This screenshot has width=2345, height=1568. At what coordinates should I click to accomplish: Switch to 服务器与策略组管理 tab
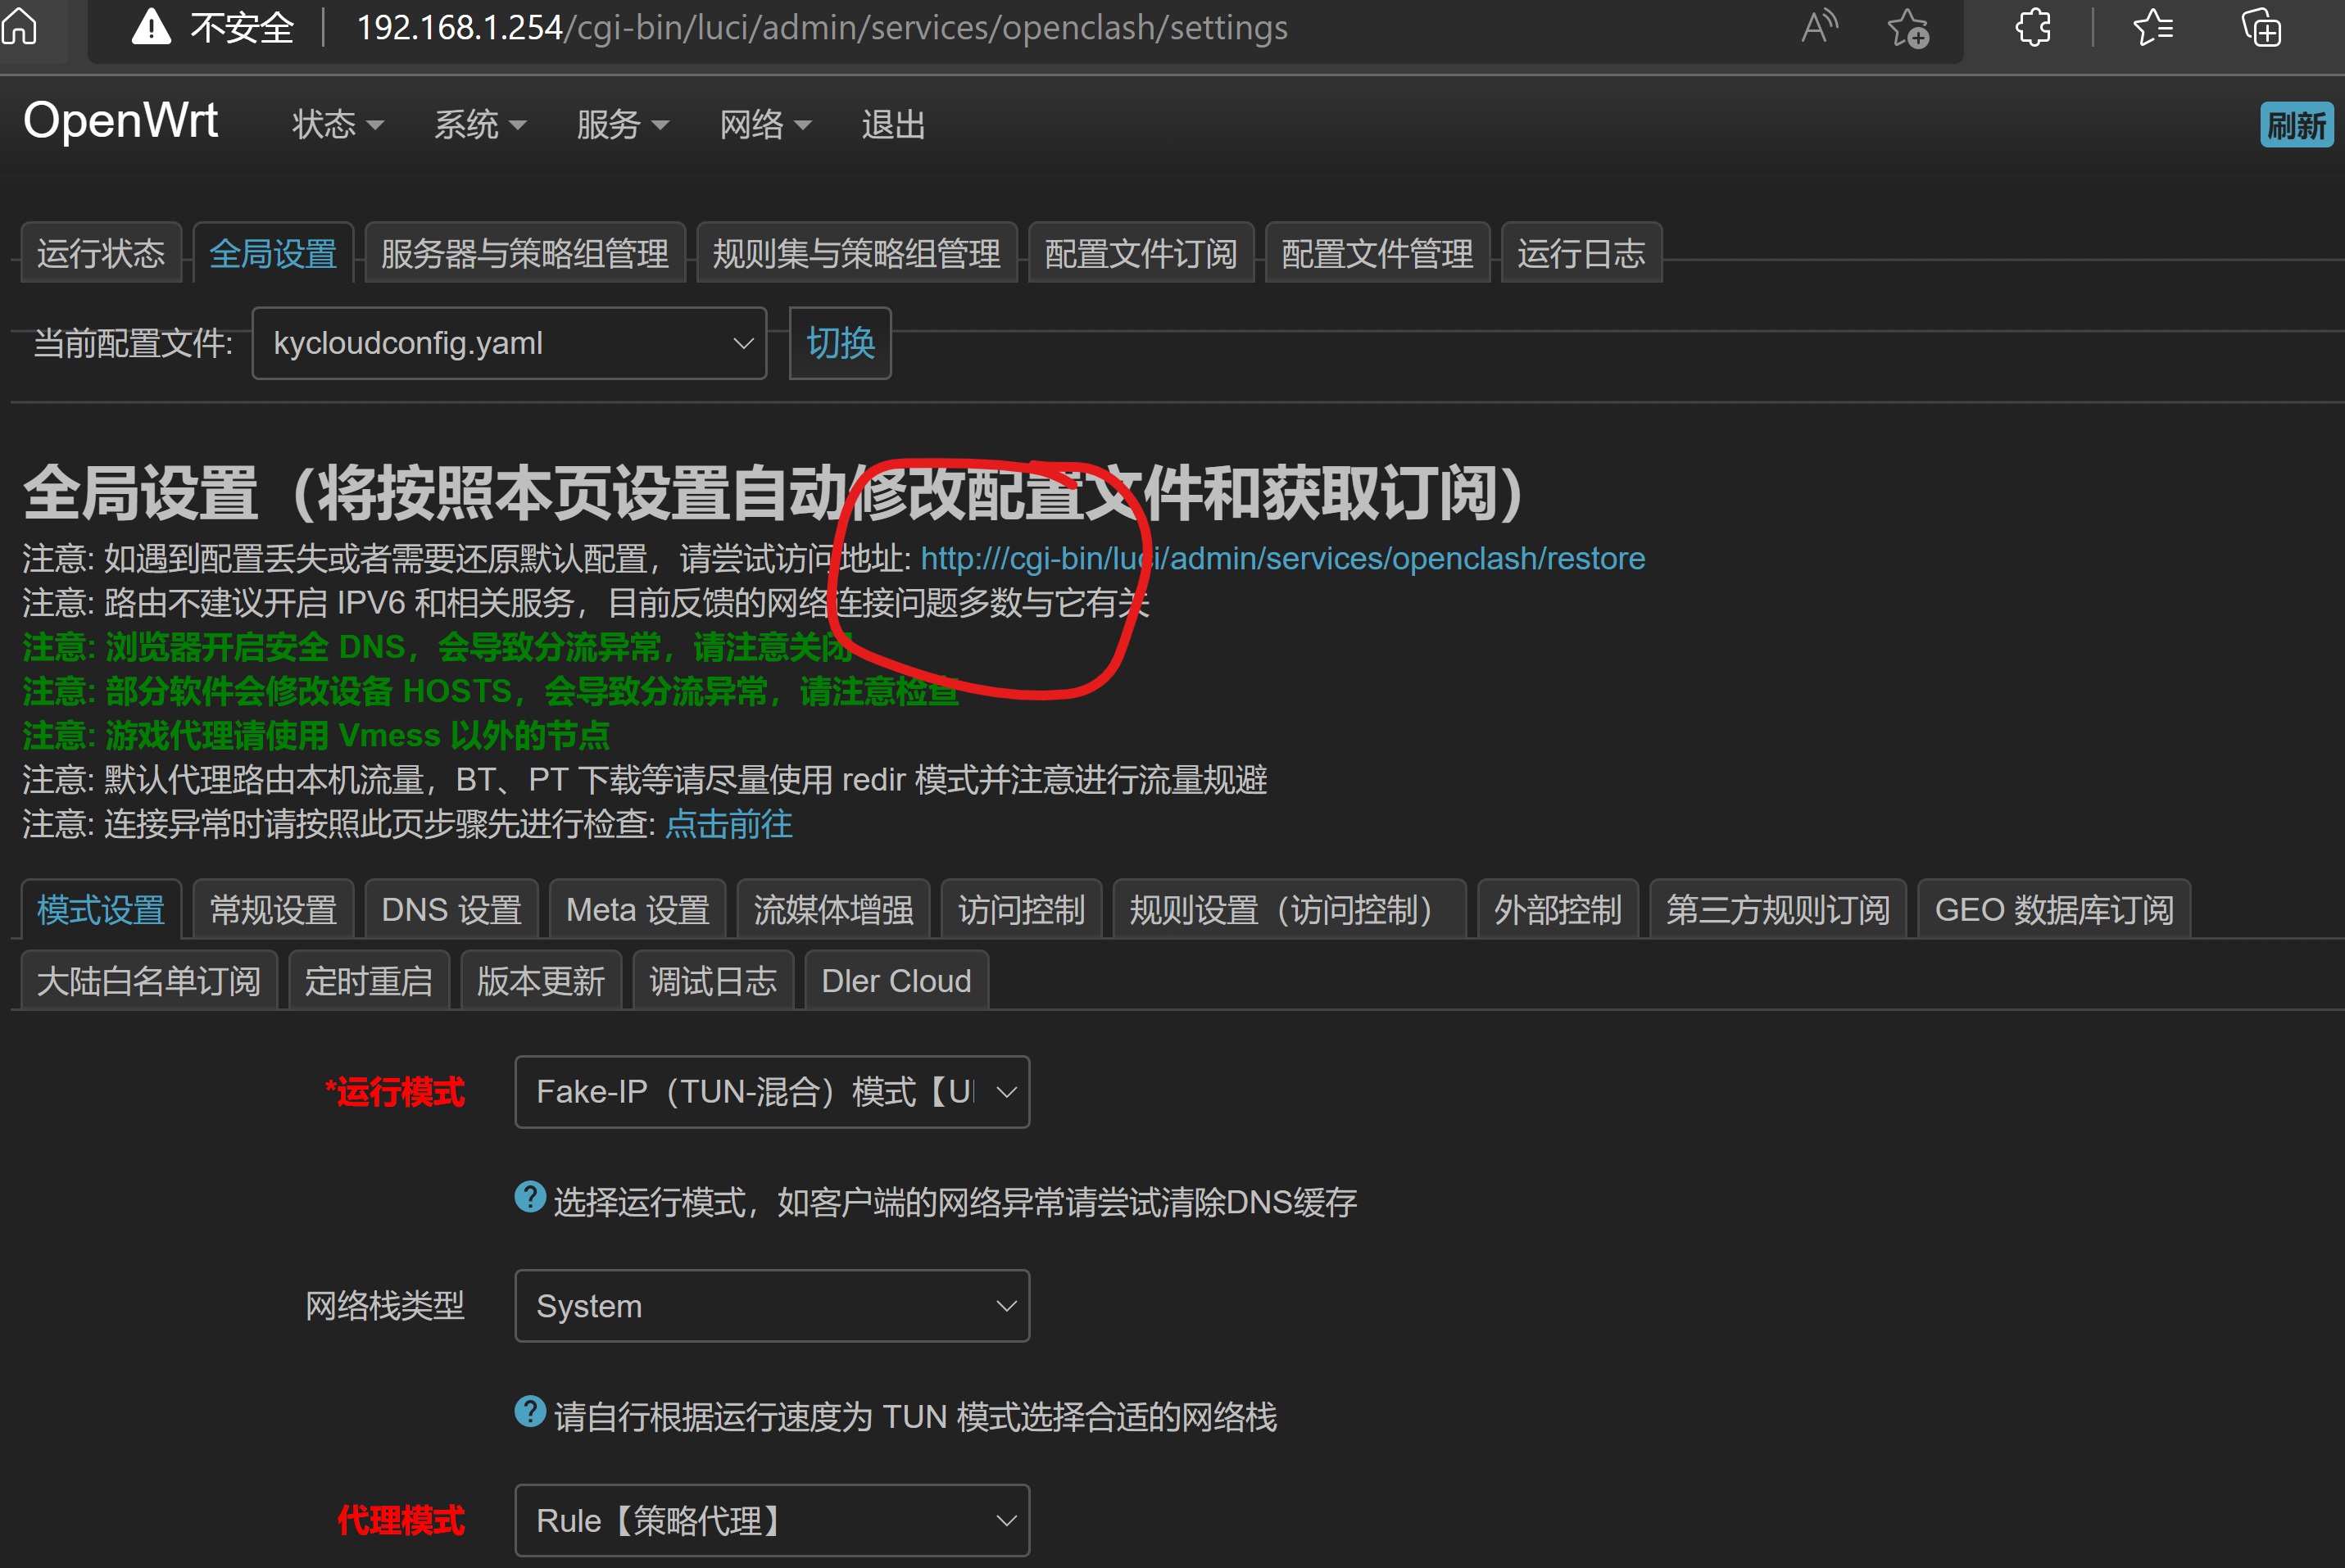click(525, 253)
